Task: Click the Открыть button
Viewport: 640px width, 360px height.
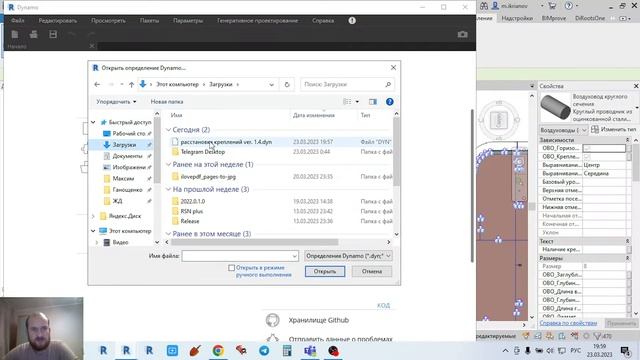Action: coord(325,271)
